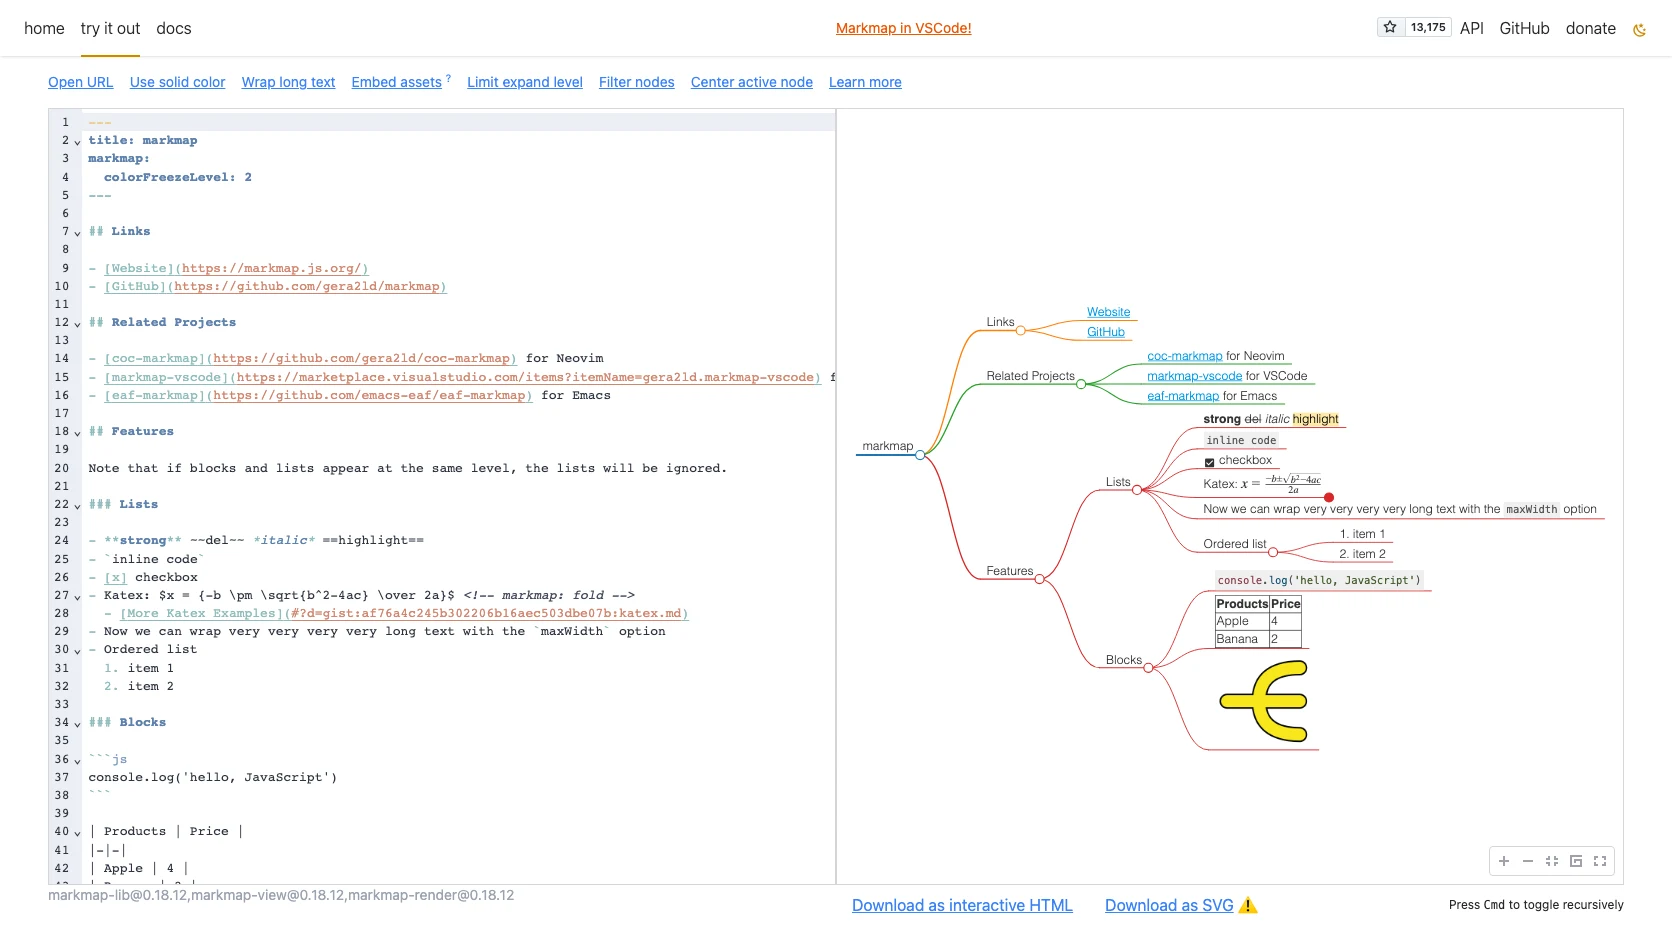
Task: Fold the Links heading at editor line 7
Action: [77, 233]
